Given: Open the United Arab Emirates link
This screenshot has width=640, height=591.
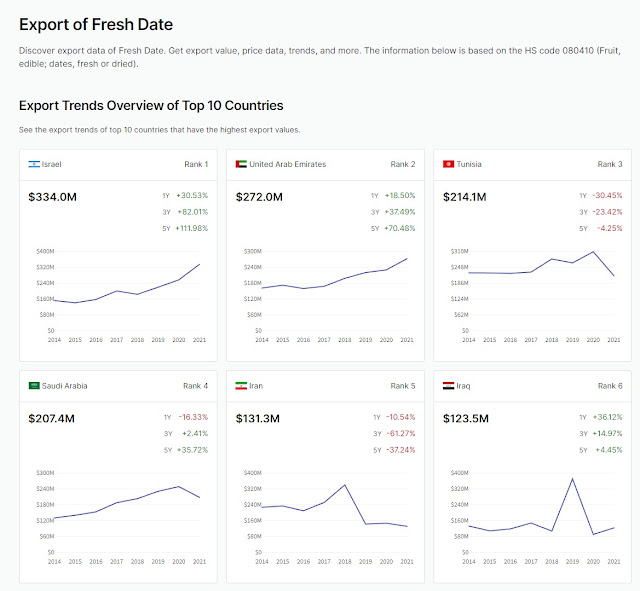Looking at the screenshot, I should pyautogui.click(x=287, y=164).
